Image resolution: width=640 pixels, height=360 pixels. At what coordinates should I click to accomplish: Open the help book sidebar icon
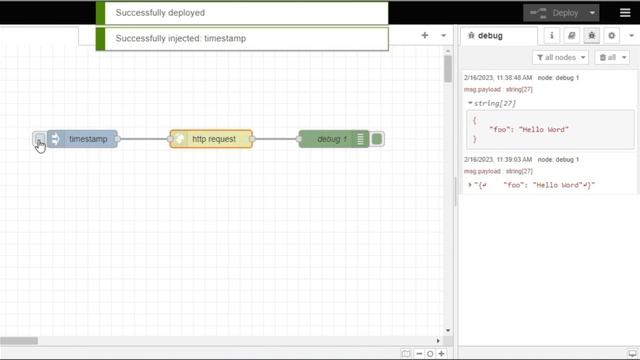pyautogui.click(x=571, y=36)
